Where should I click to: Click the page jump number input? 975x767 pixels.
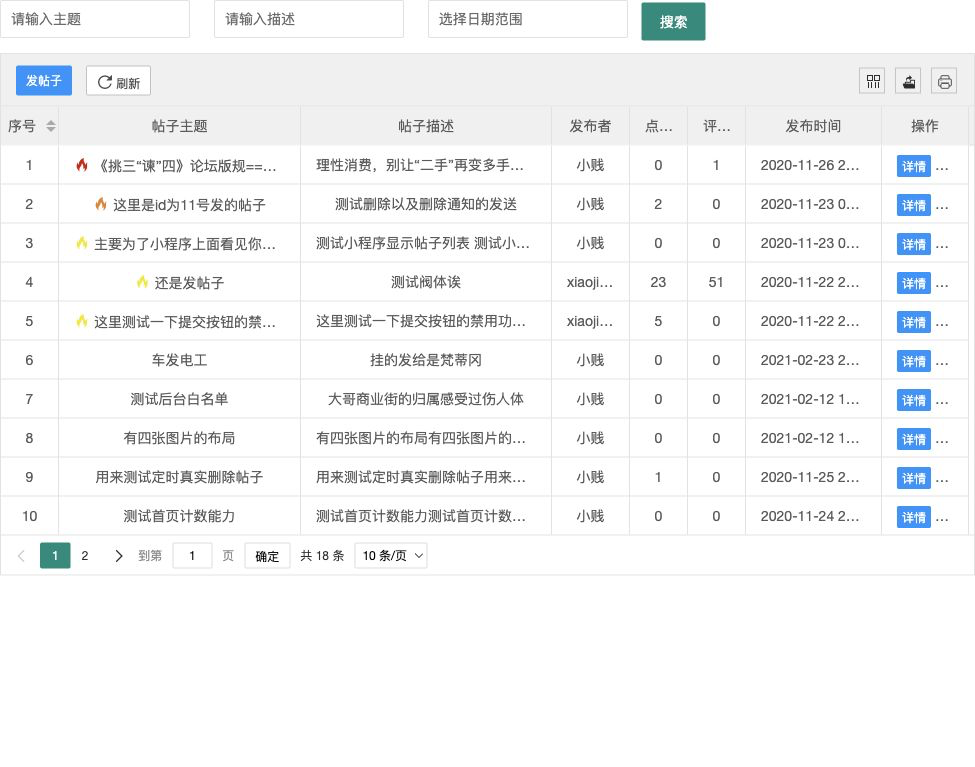click(x=192, y=555)
